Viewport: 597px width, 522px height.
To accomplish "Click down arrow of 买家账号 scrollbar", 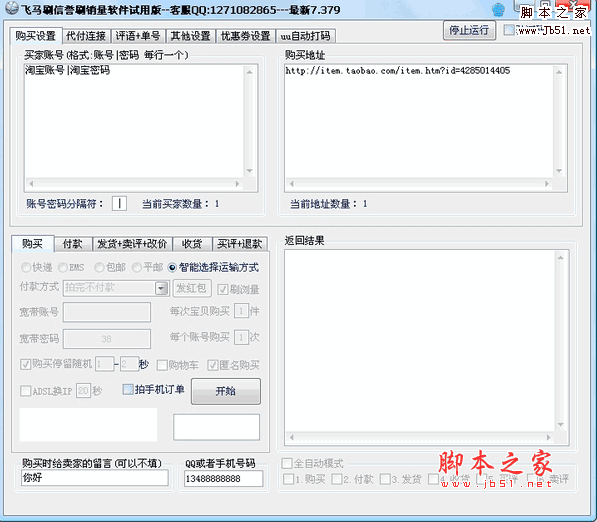I will 250,171.
